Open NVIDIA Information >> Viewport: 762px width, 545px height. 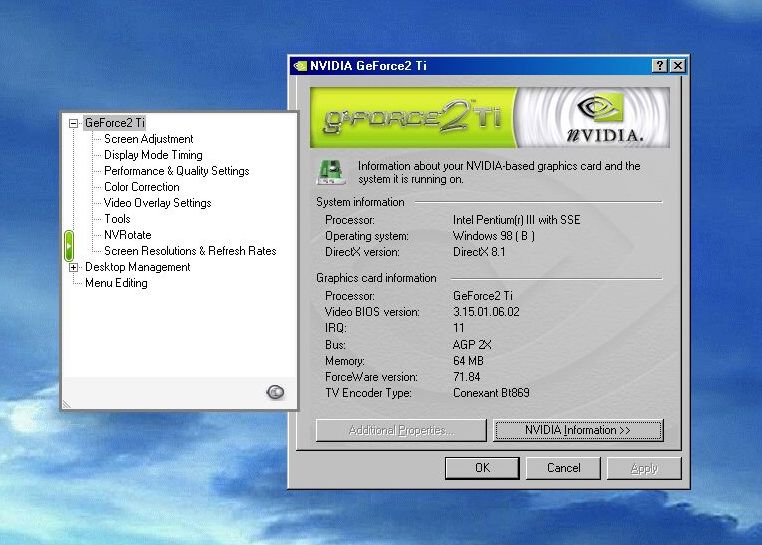tap(578, 431)
